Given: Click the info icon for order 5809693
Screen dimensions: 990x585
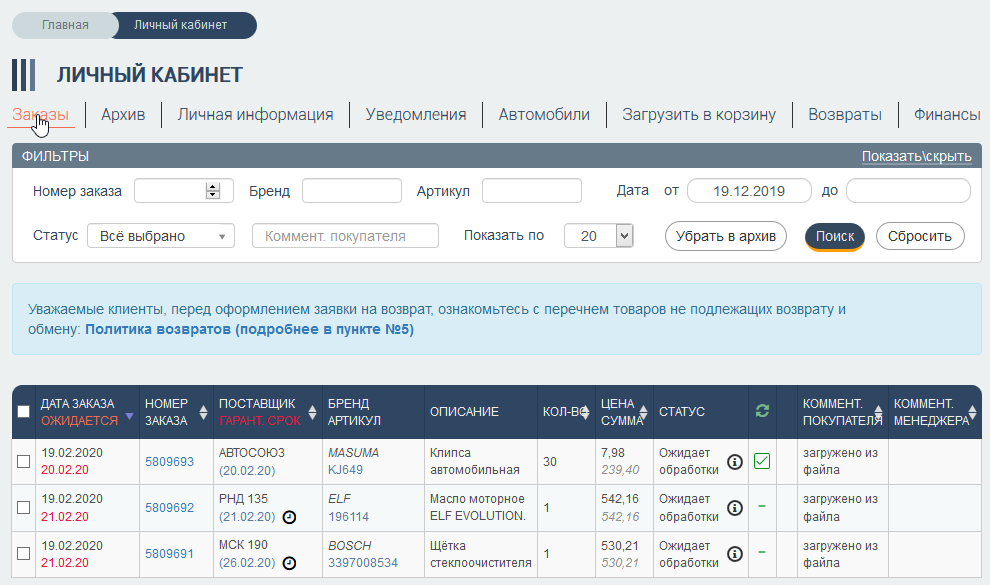Looking at the screenshot, I should pos(735,462).
